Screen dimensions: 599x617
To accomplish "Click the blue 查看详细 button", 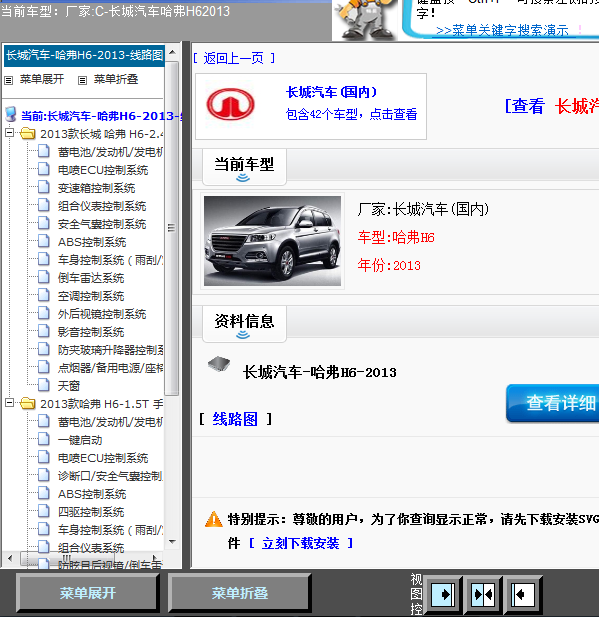I will (553, 403).
